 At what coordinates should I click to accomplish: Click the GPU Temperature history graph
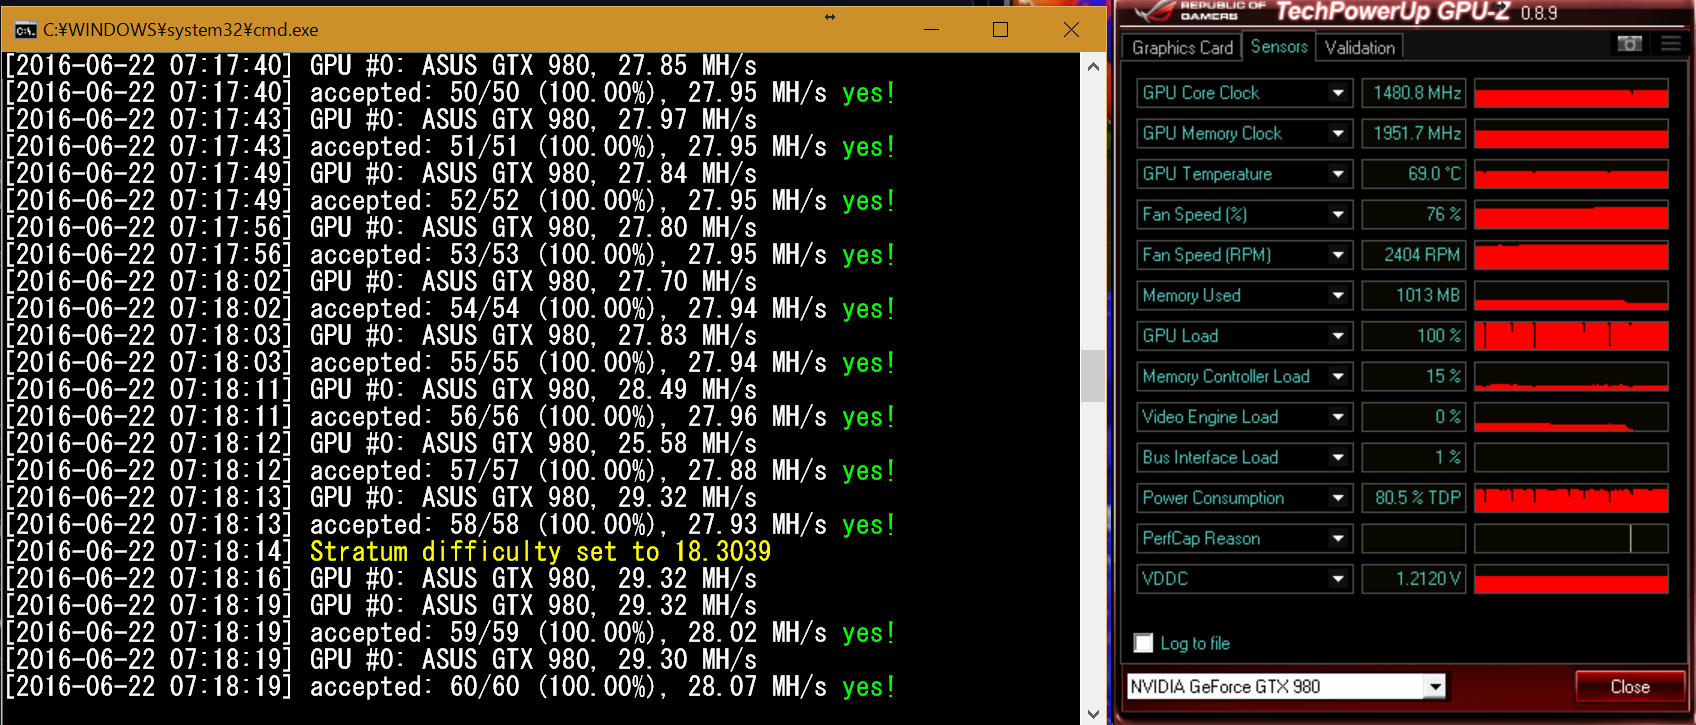[1571, 174]
